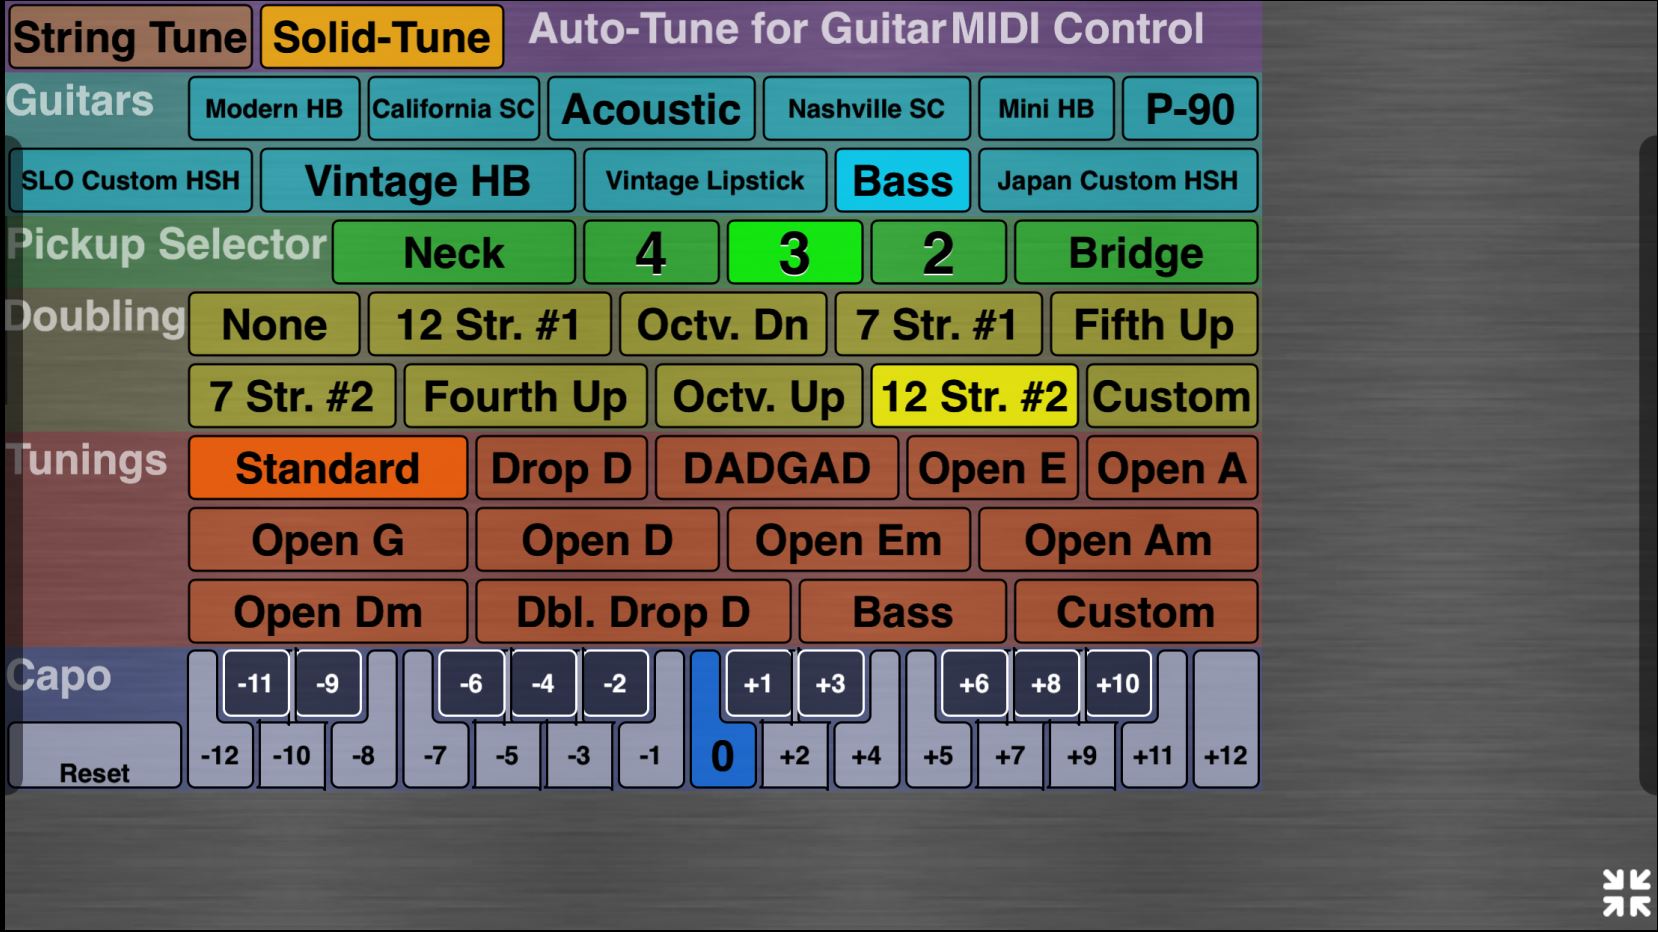Select Octv. Up doubling
This screenshot has width=1658, height=932.
pyautogui.click(x=759, y=396)
